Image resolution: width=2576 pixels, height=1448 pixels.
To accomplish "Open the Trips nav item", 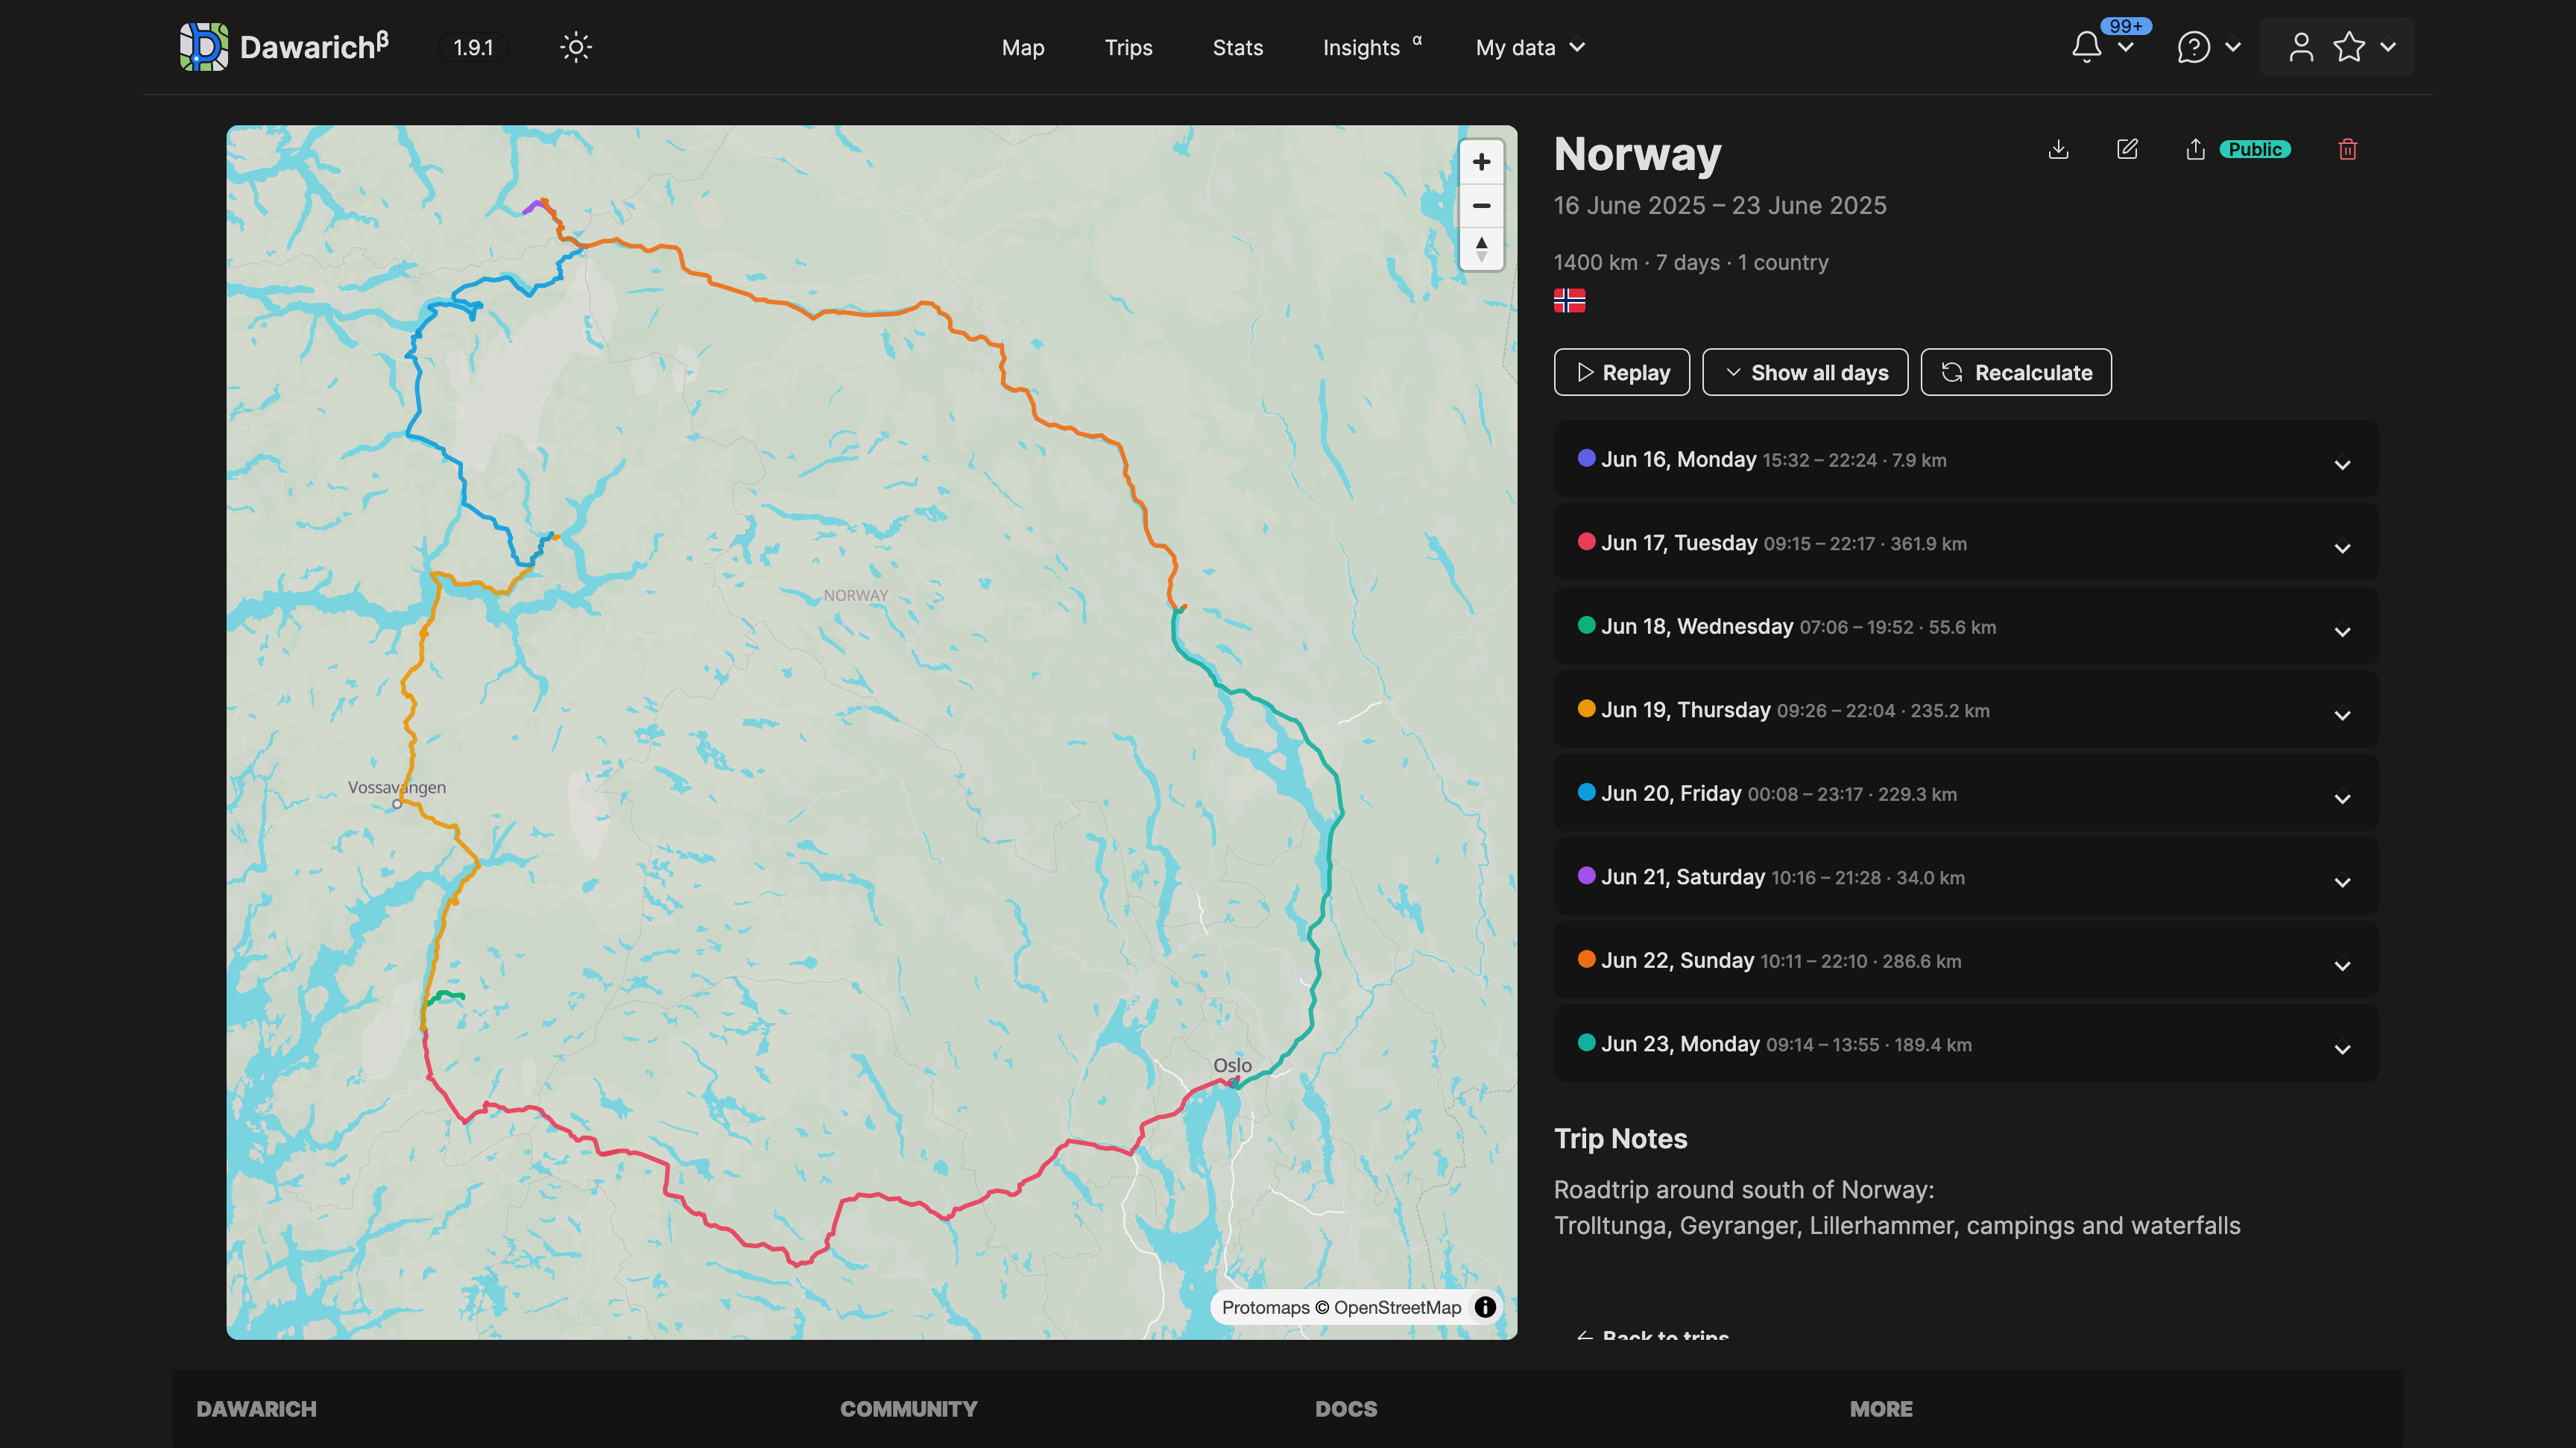I will coord(1128,48).
